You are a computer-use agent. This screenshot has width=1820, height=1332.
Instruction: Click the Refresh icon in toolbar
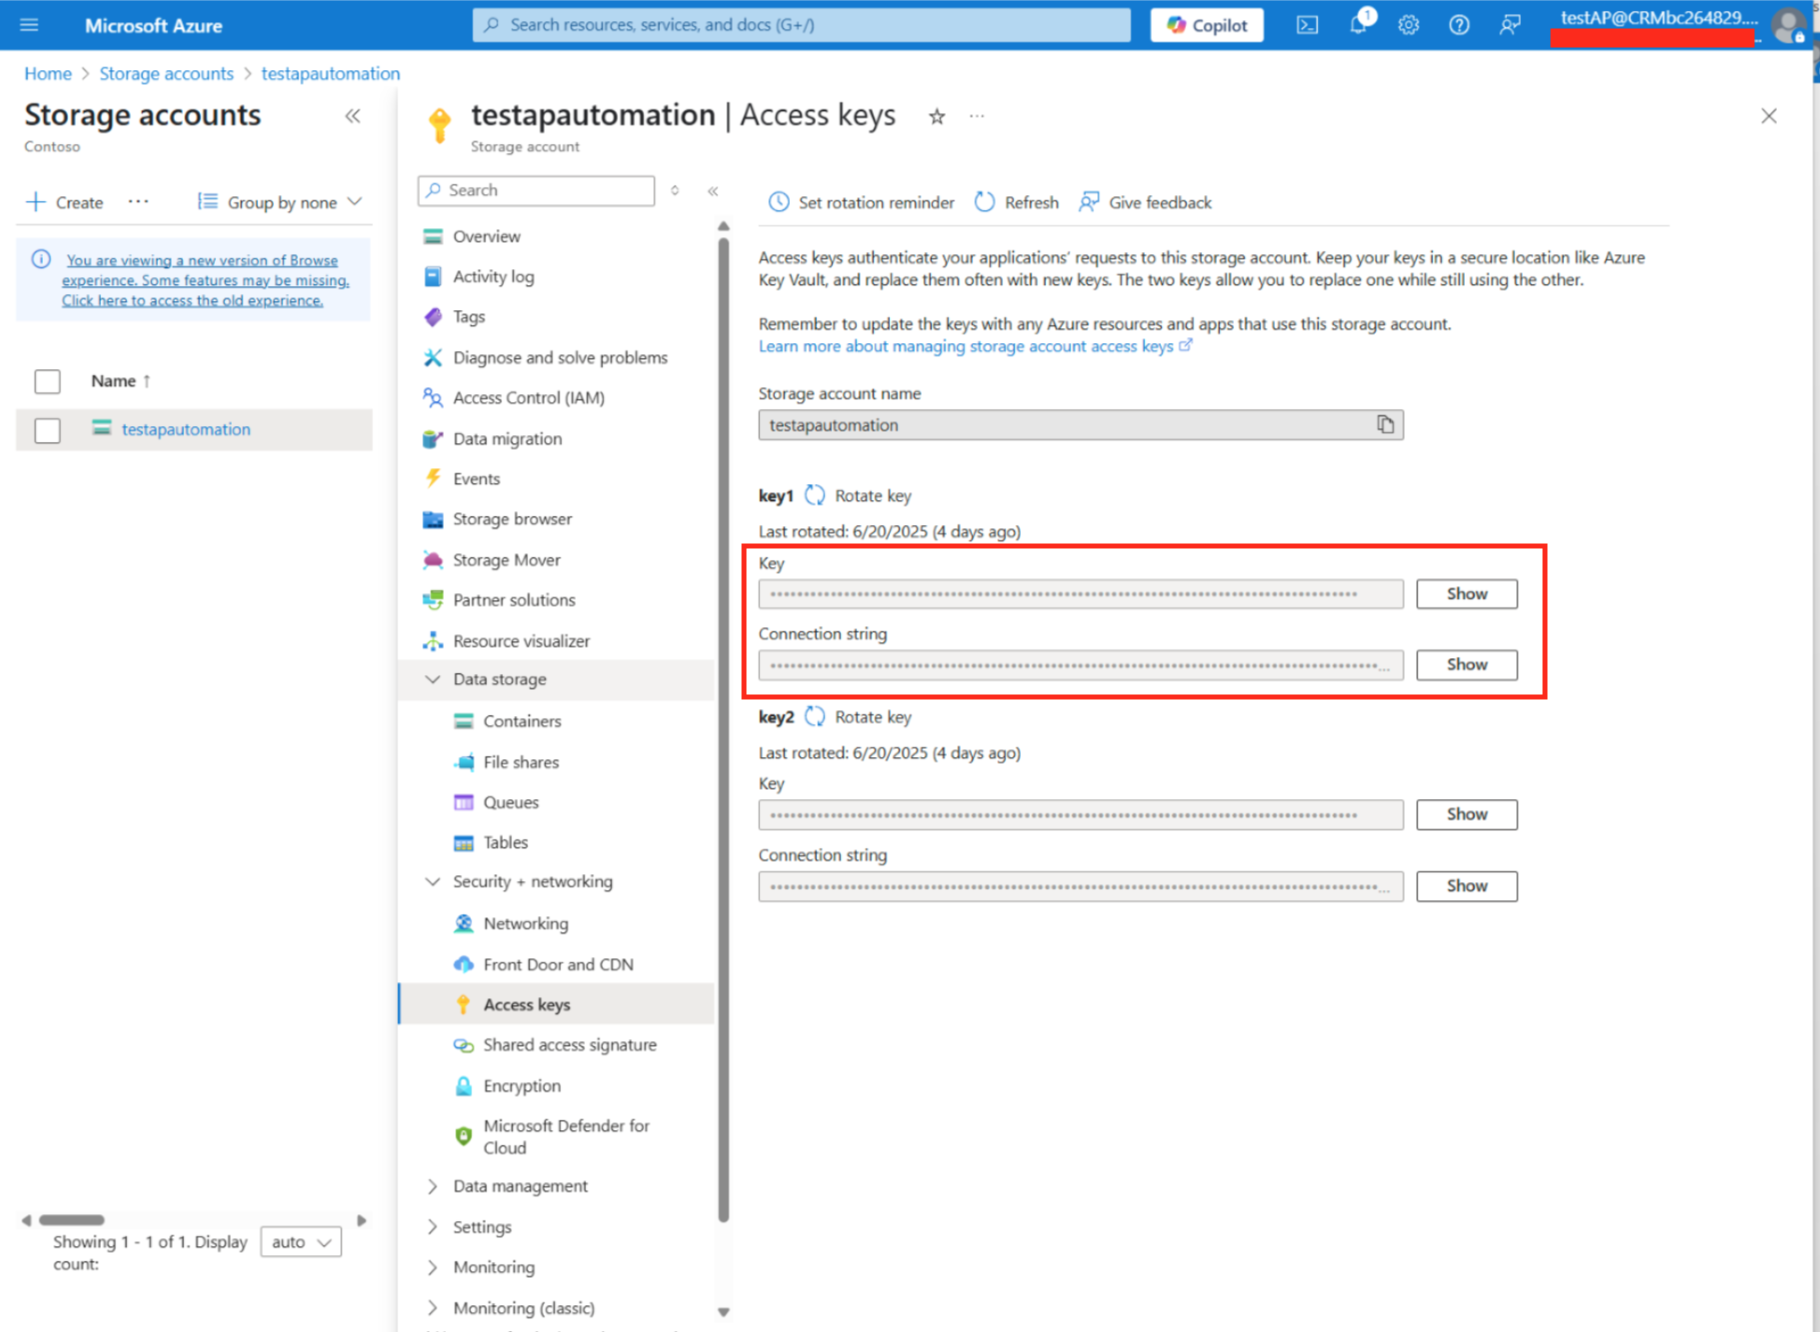coord(985,202)
